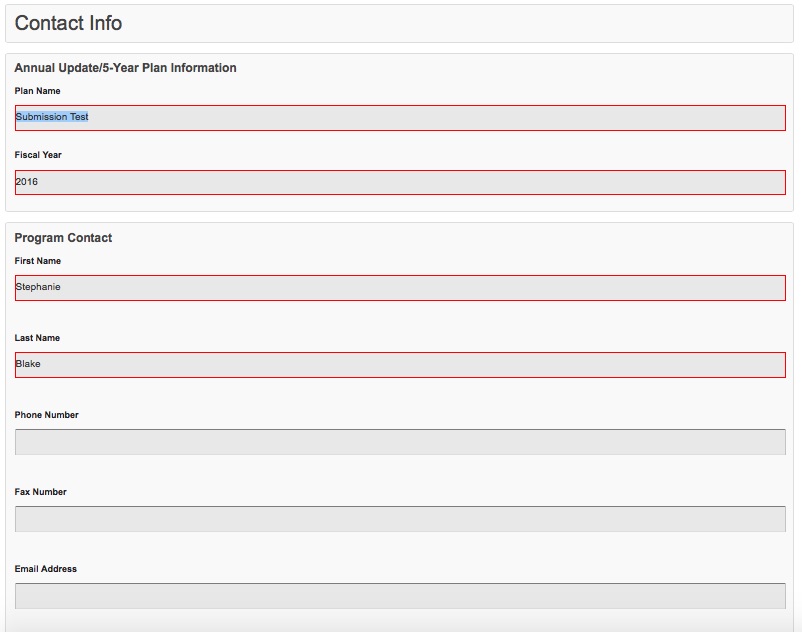Click the 'Fiscal Year' label
Screen dimensions: 802x632
pos(38,155)
